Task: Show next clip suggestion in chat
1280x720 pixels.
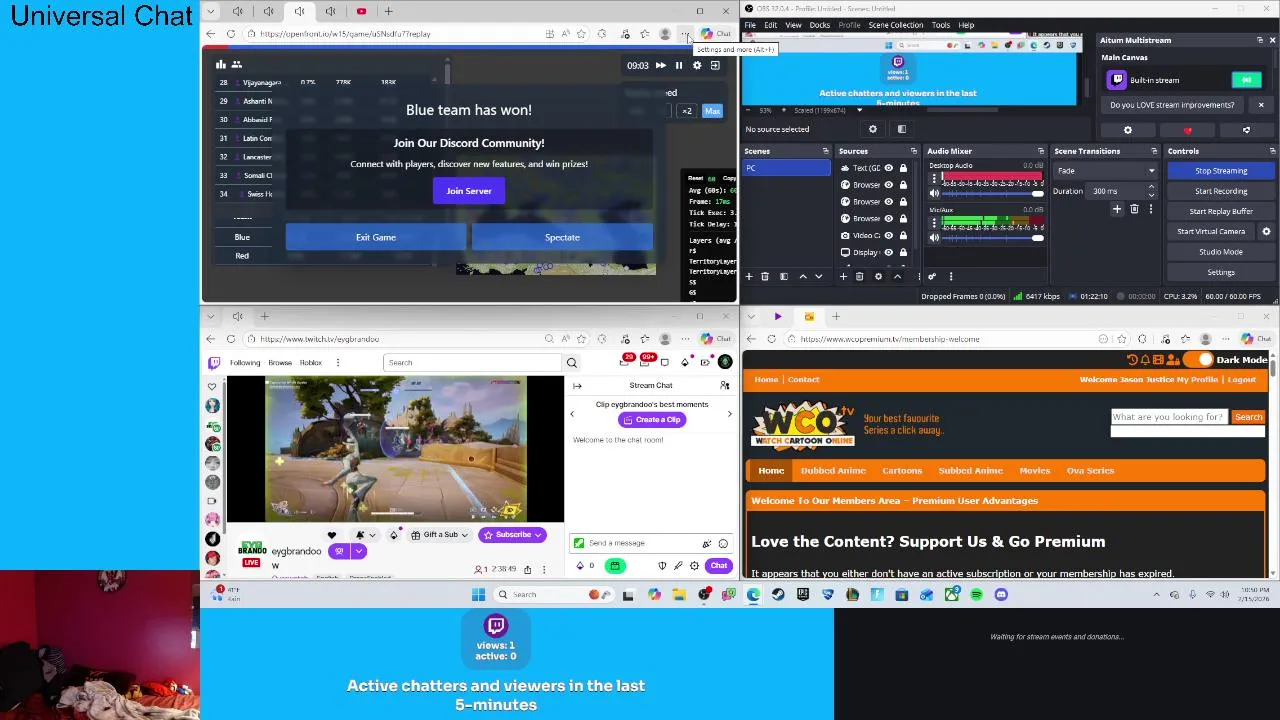Action: tap(729, 413)
